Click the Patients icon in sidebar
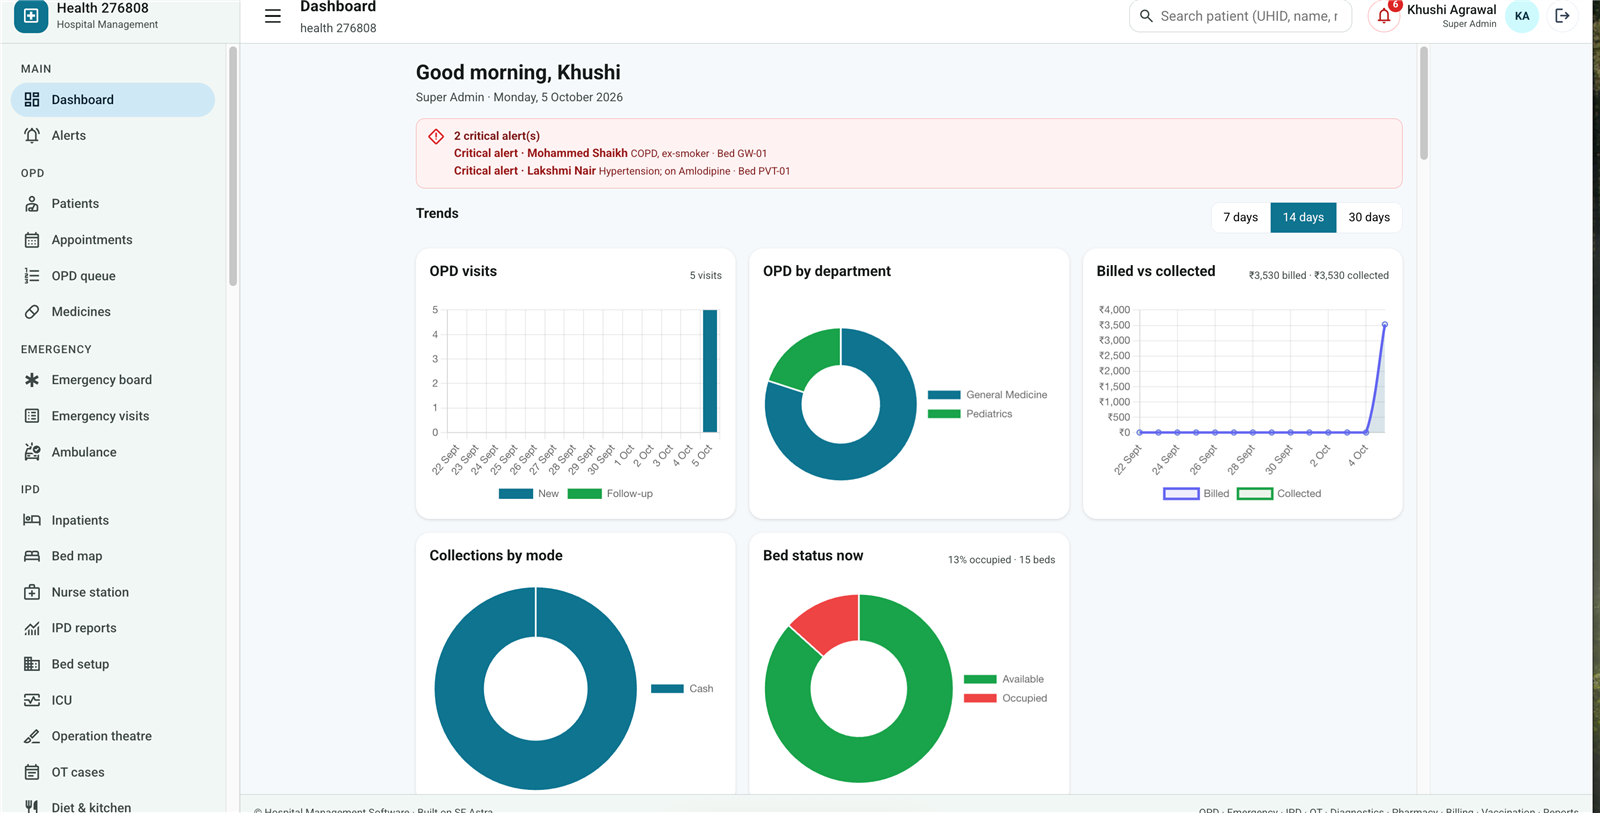 point(32,204)
